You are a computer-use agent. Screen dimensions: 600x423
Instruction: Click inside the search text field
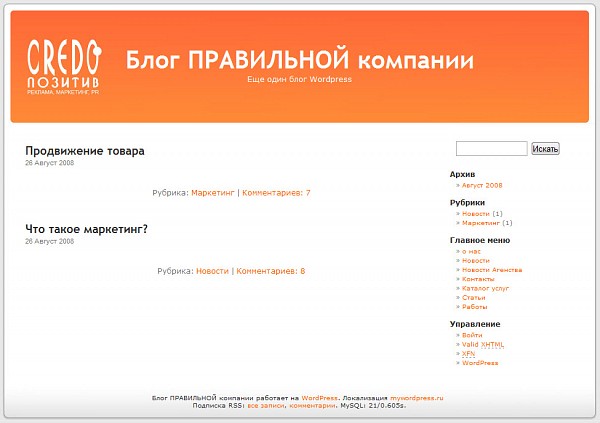coord(491,149)
